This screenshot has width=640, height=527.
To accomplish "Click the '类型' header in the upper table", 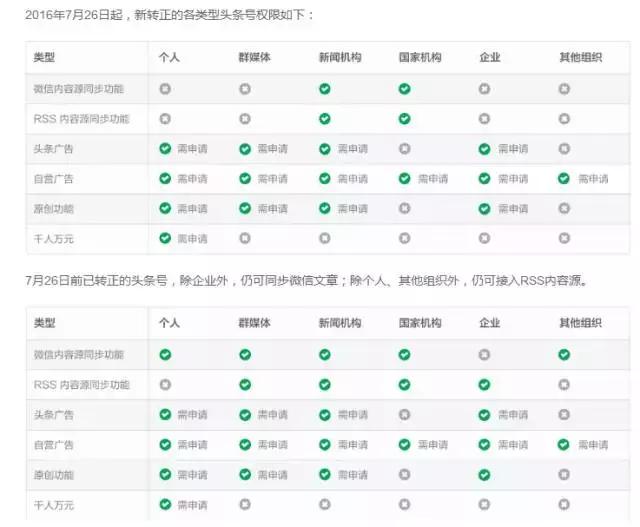I will tap(44, 57).
